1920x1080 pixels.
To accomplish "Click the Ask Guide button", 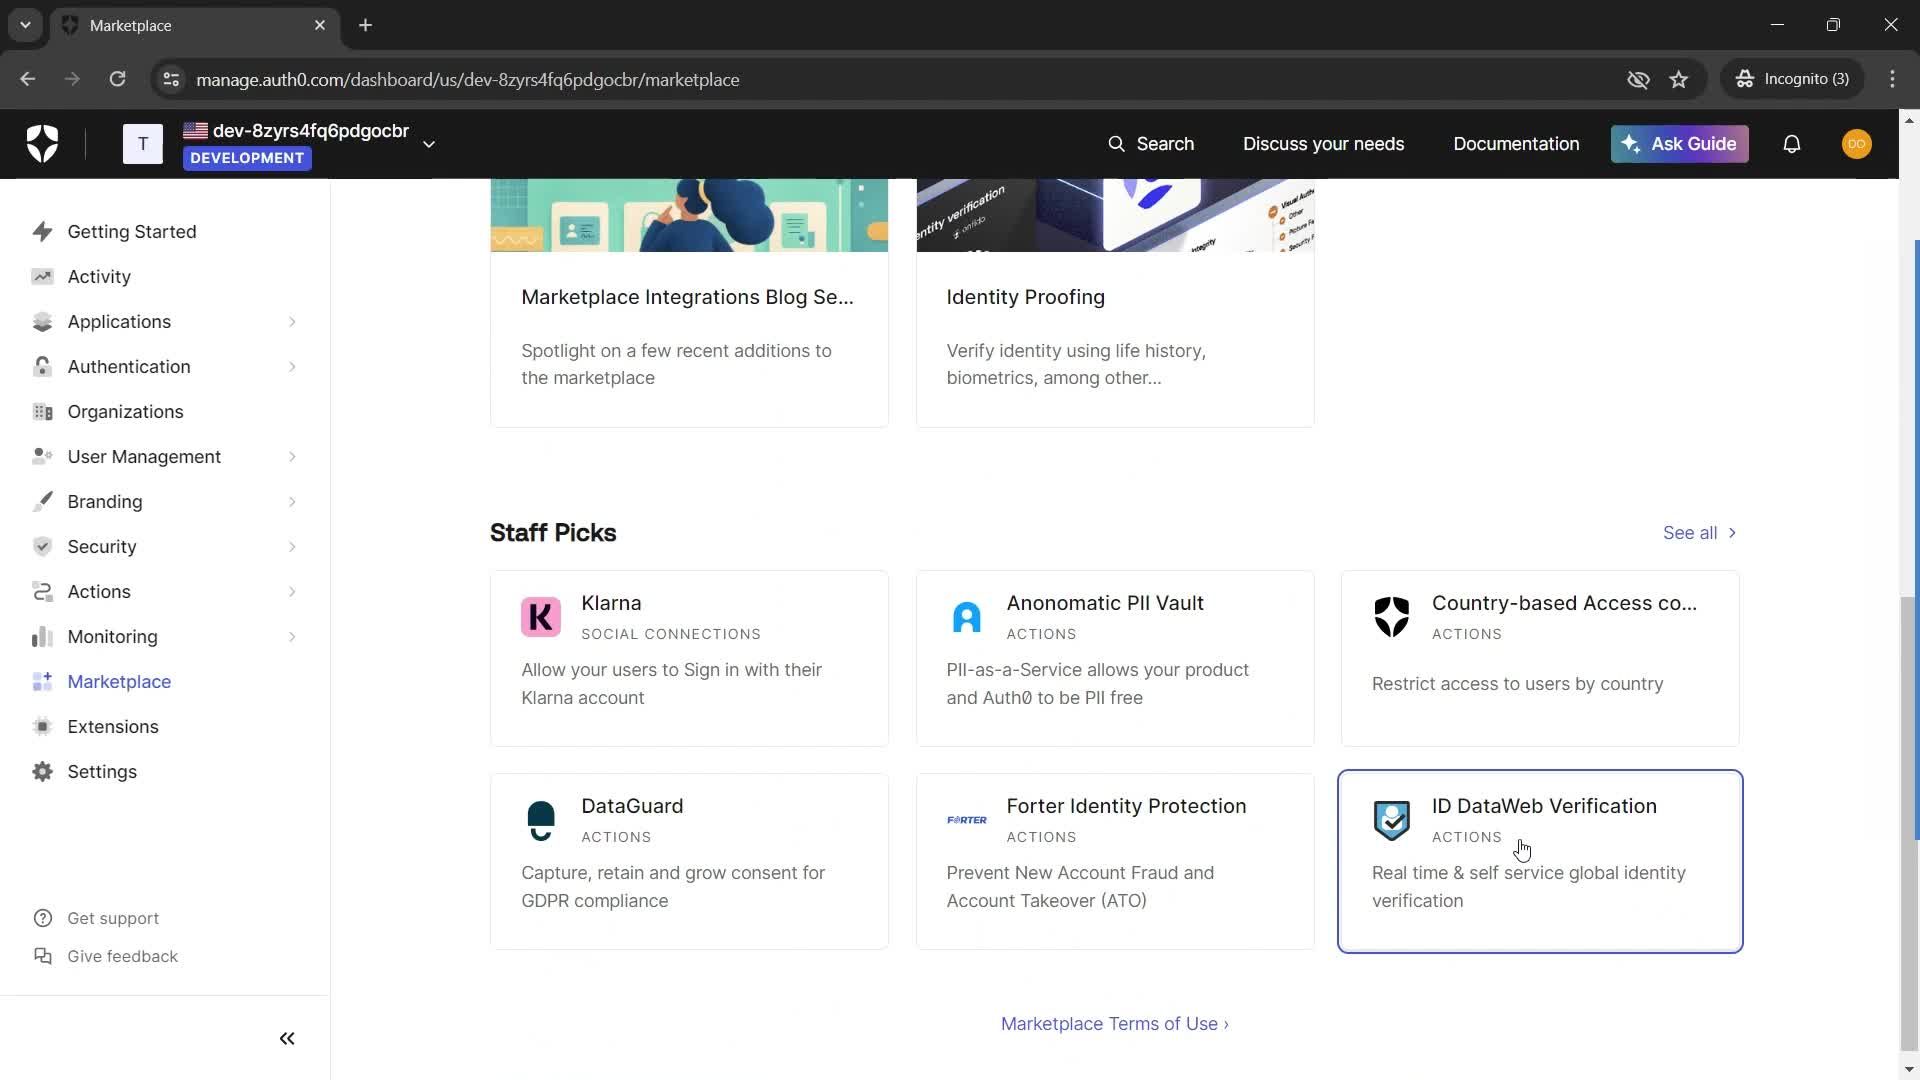I will point(1679,144).
